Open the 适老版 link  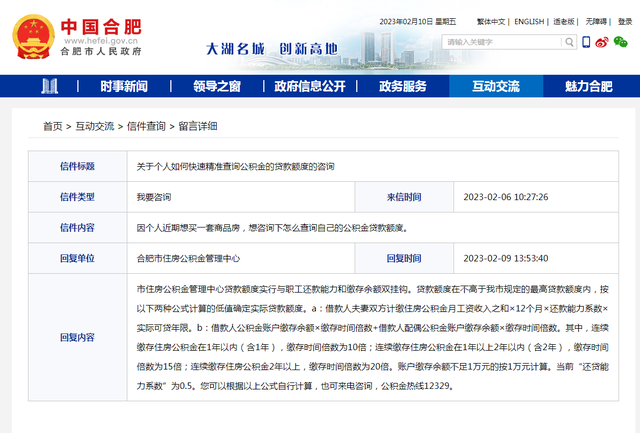click(x=564, y=22)
